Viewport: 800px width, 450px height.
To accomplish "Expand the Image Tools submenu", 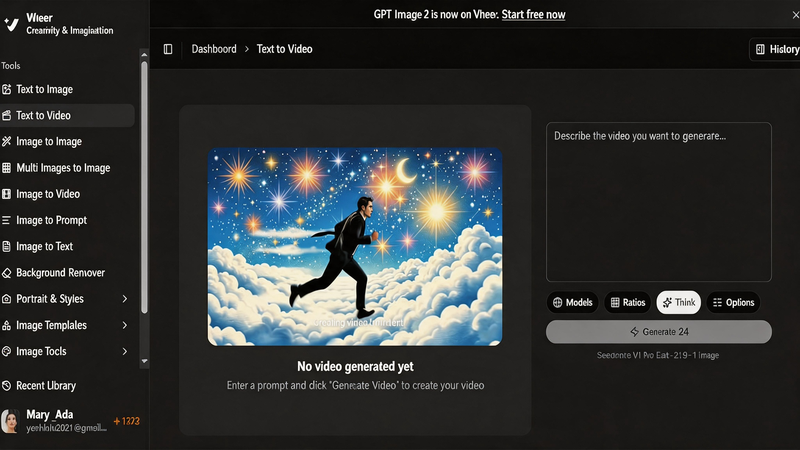I will [x=124, y=351].
